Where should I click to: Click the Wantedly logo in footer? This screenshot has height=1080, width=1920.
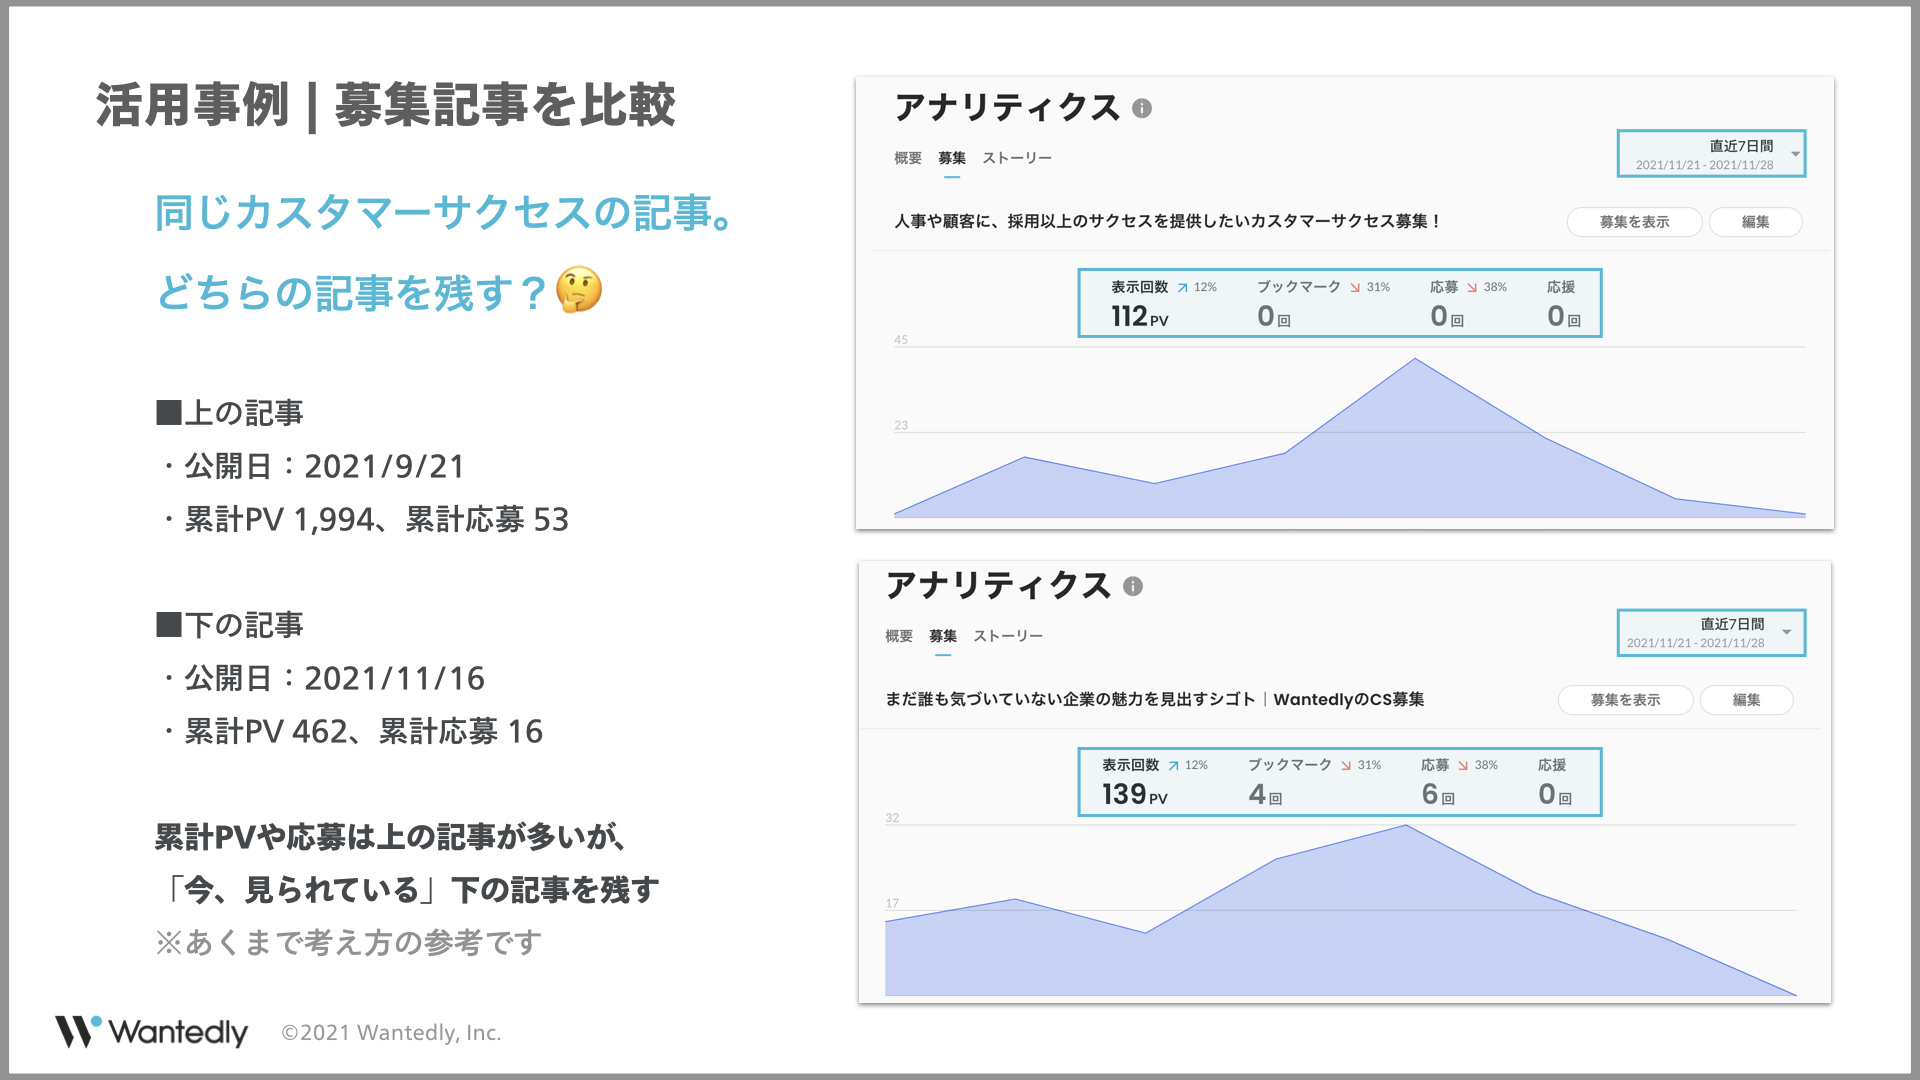(151, 1031)
